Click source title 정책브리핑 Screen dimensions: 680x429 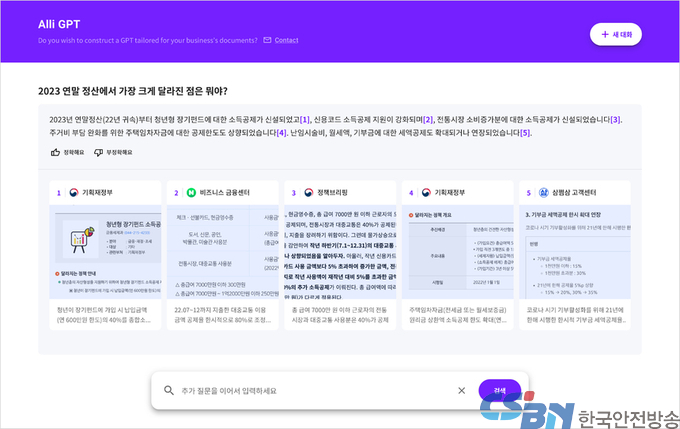pyautogui.click(x=332, y=192)
